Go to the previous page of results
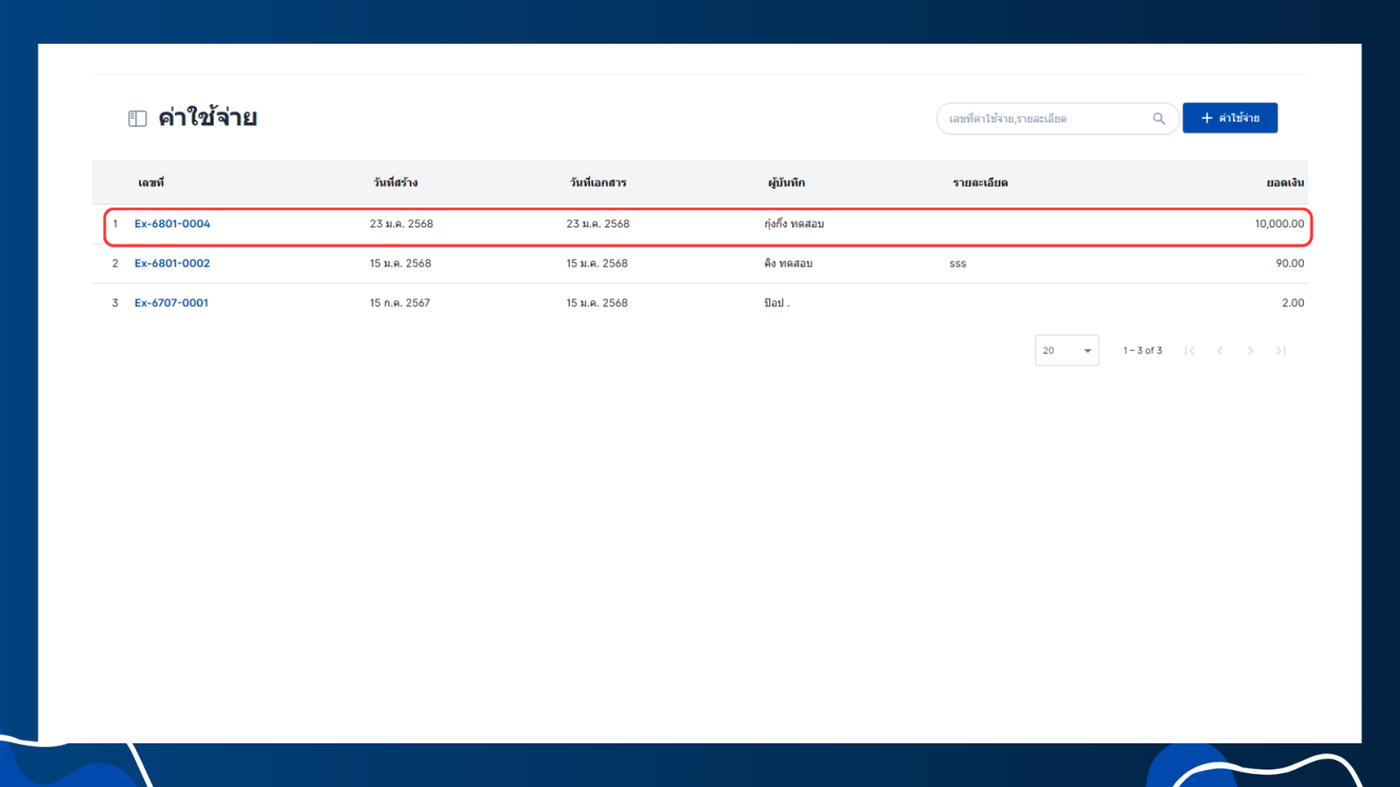This screenshot has height=787, width=1400. coord(1220,351)
